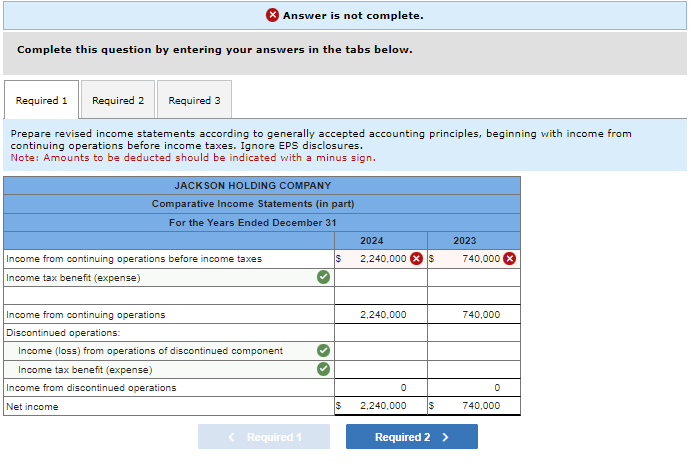697x467 pixels.
Task: Switch to the Required 3 tab
Action: pos(194,100)
